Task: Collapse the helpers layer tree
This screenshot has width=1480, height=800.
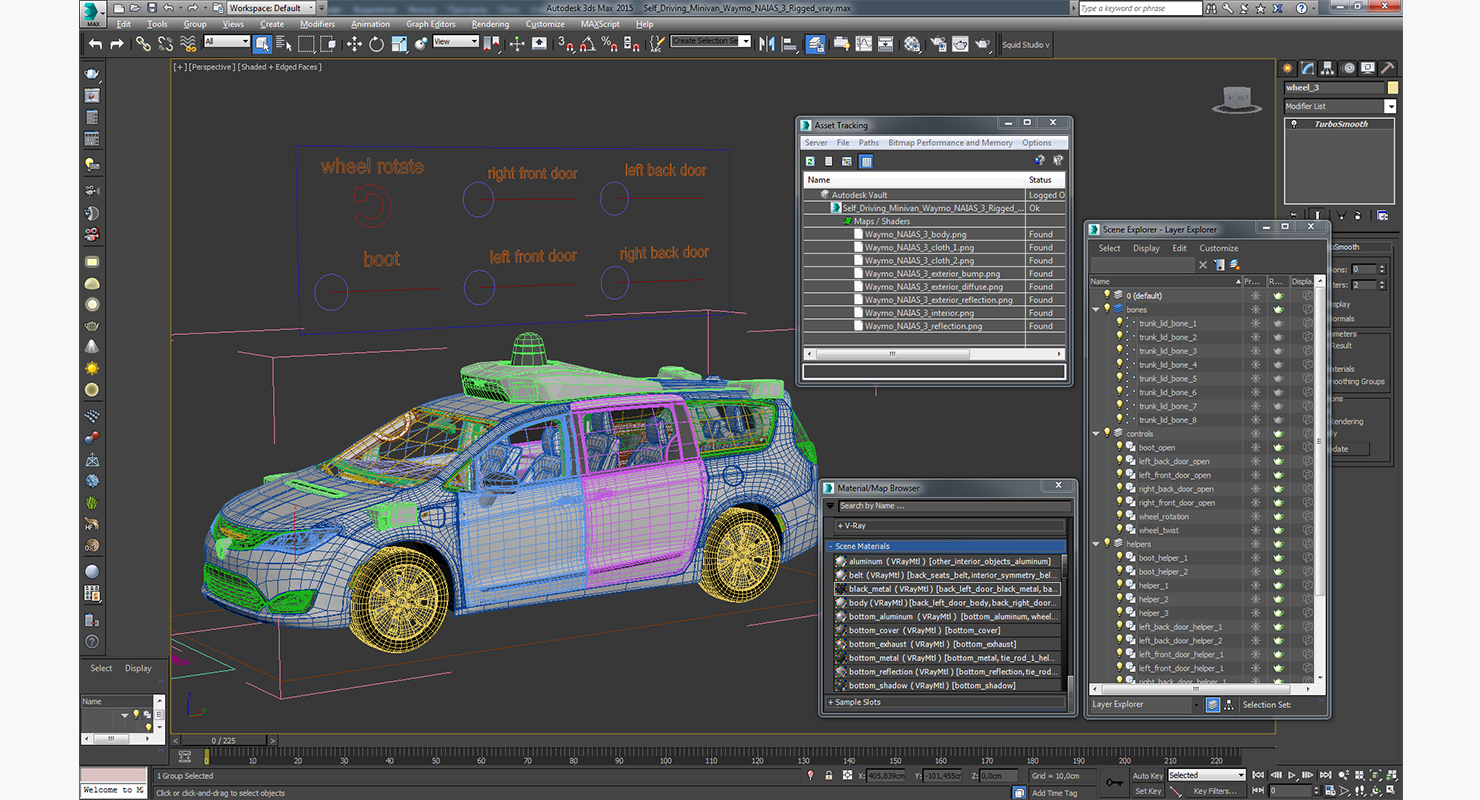Action: [x=1096, y=545]
